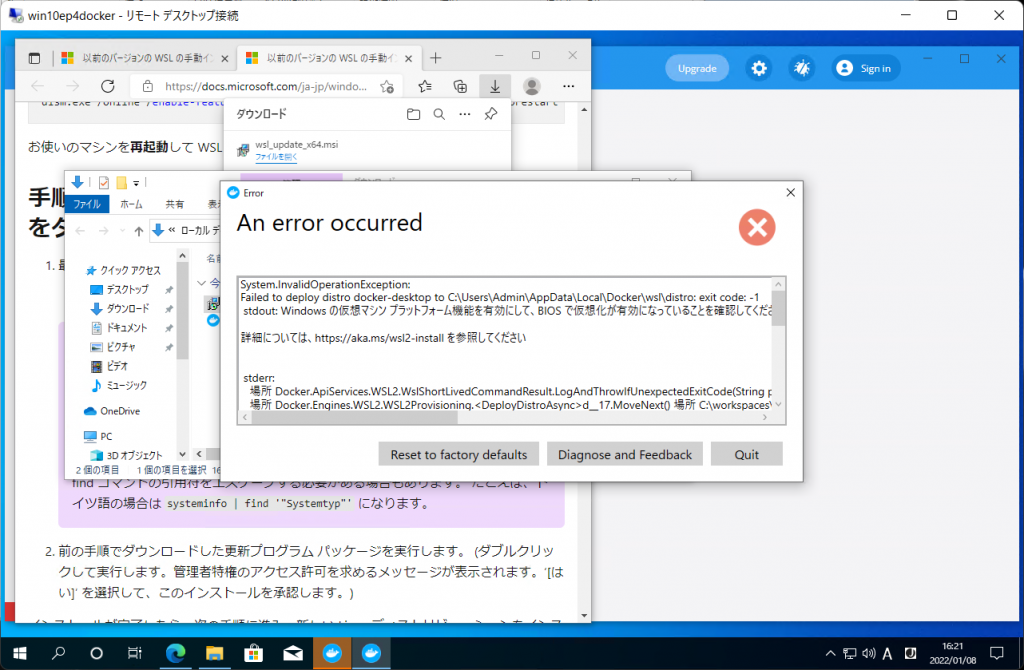Open Edge collections icon

[x=460, y=86]
